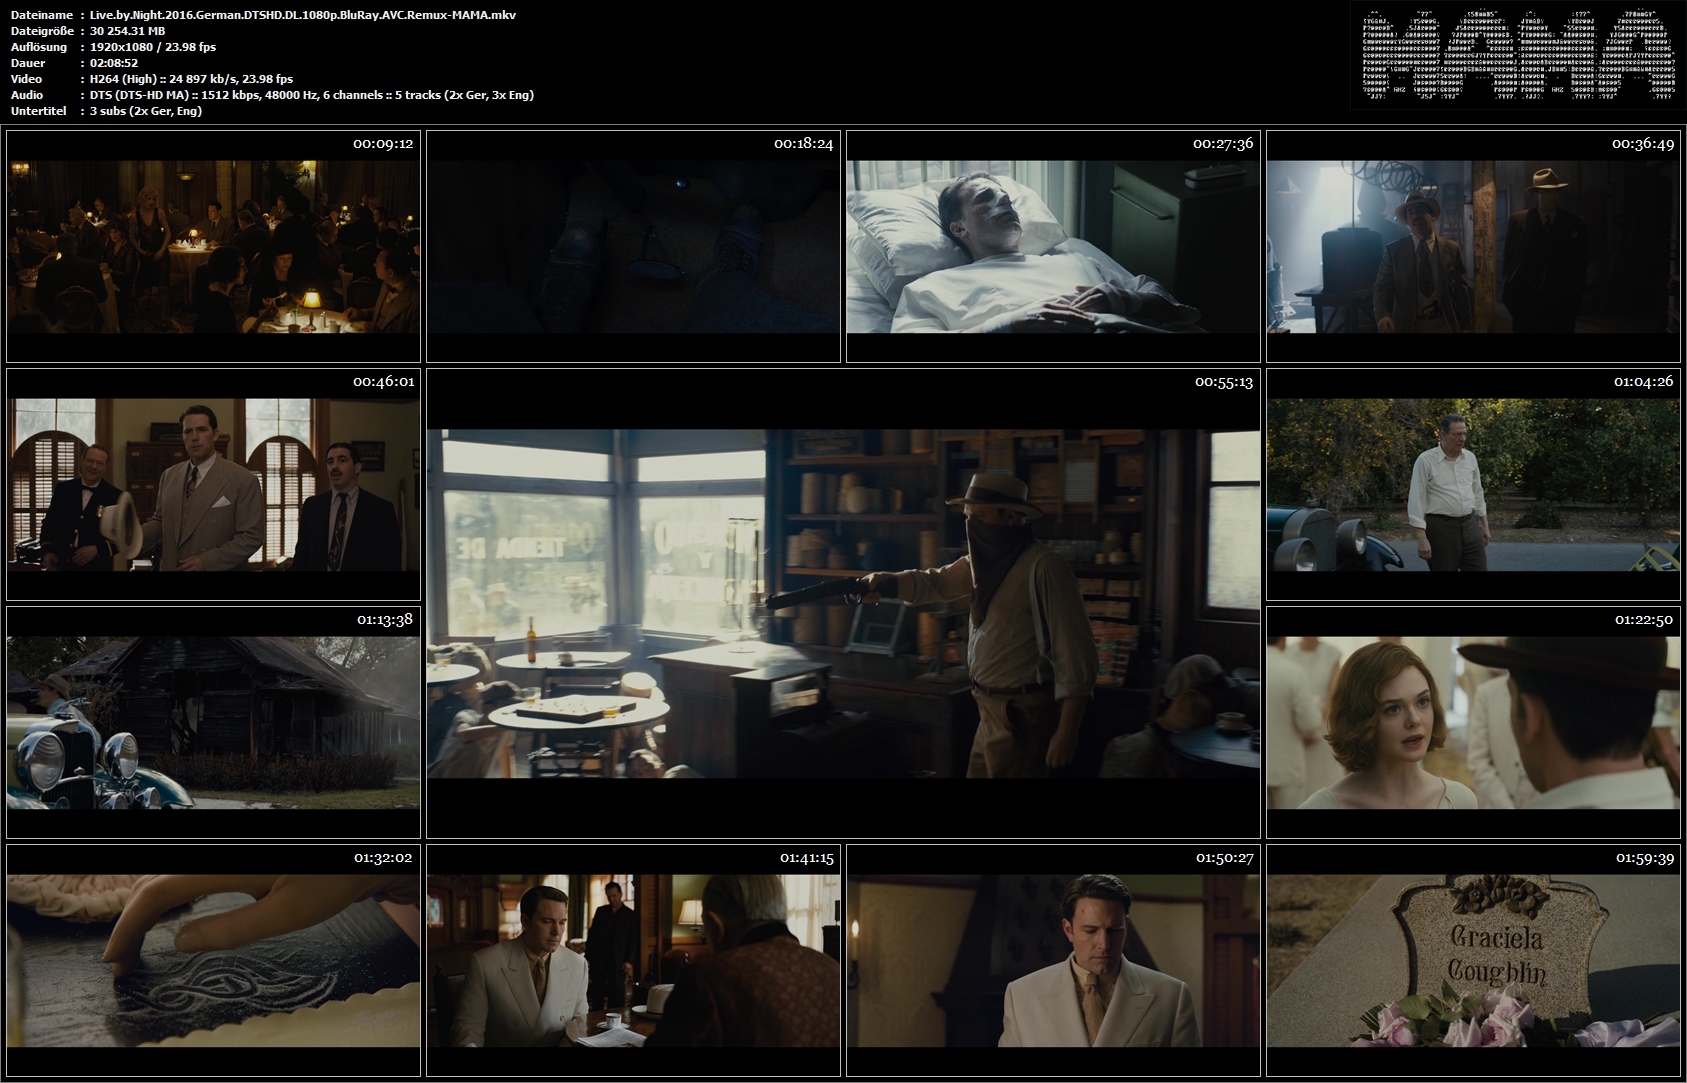Image resolution: width=1687 pixels, height=1083 pixels.
Task: Click the timestamp 00:55:13
Action: (x=1224, y=382)
